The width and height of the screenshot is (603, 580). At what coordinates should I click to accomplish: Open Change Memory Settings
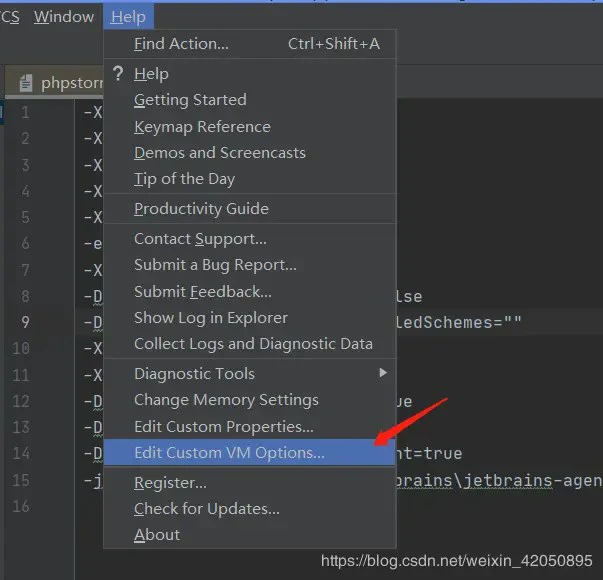[226, 400]
